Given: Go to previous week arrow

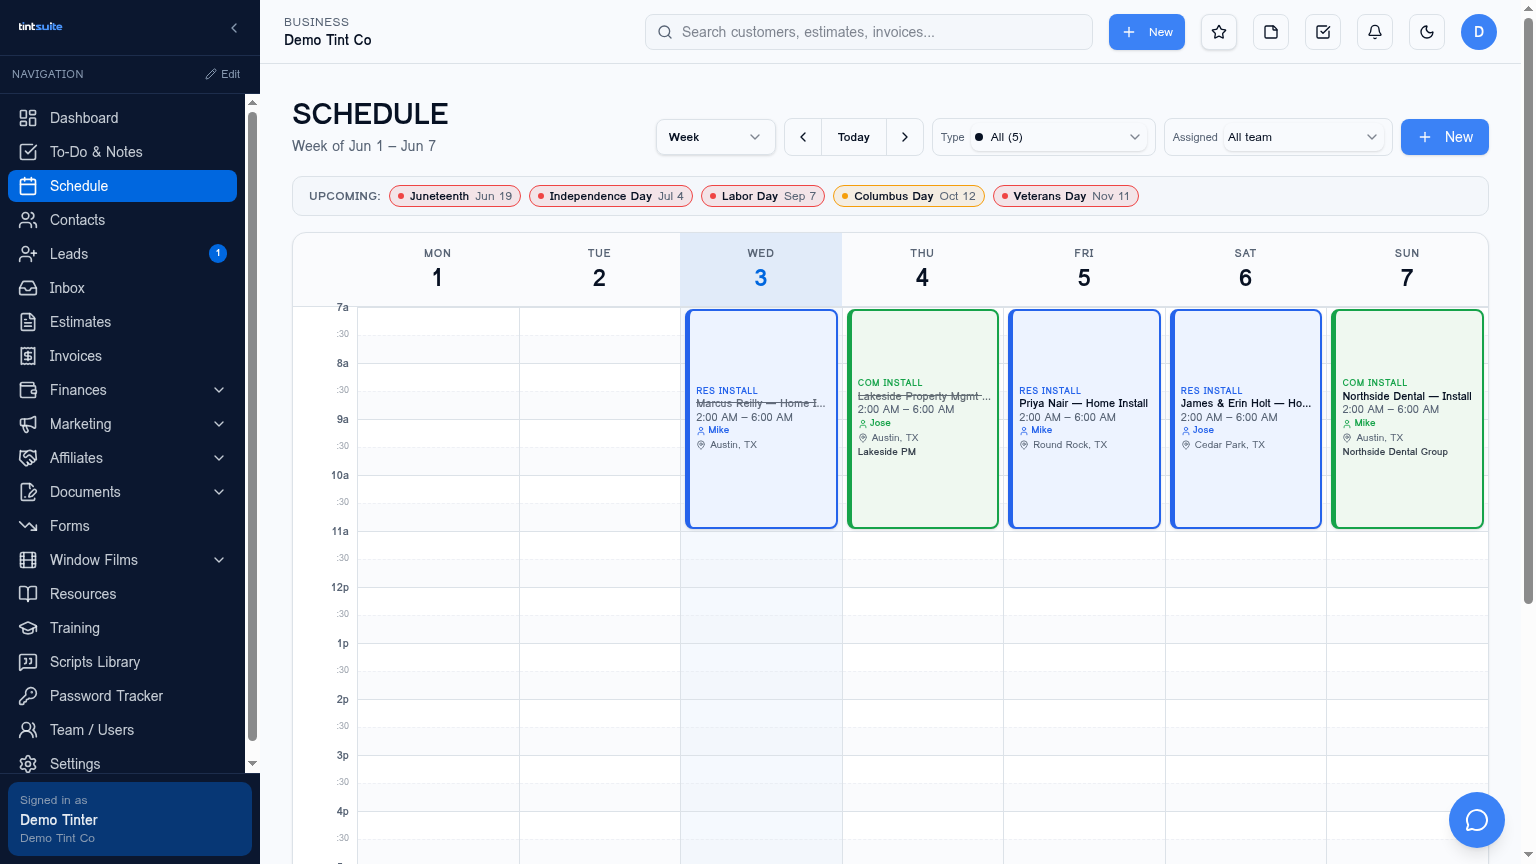Looking at the screenshot, I should click(x=803, y=137).
